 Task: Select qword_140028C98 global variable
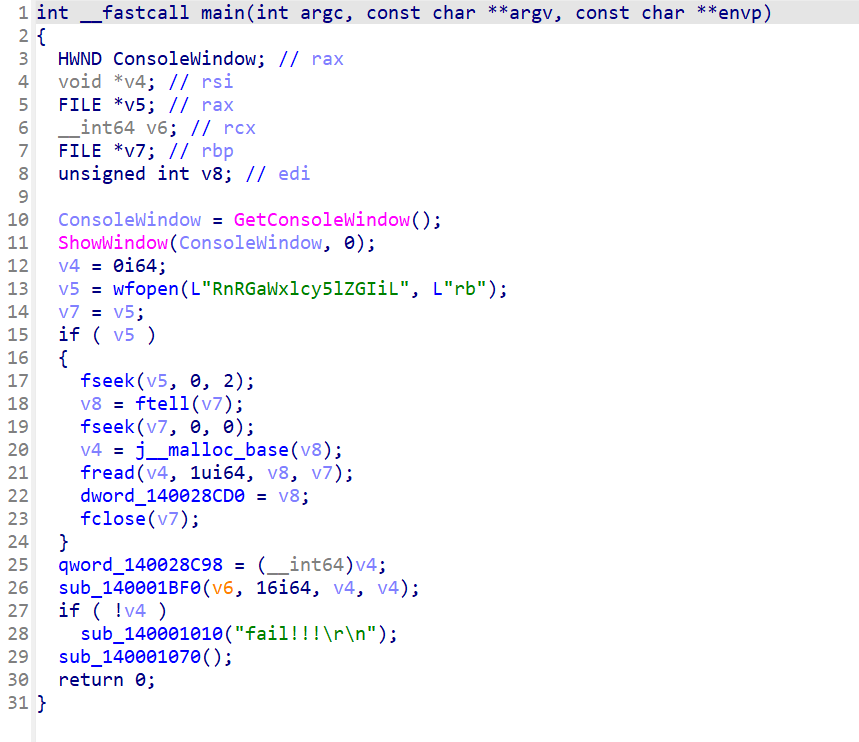[x=141, y=565]
